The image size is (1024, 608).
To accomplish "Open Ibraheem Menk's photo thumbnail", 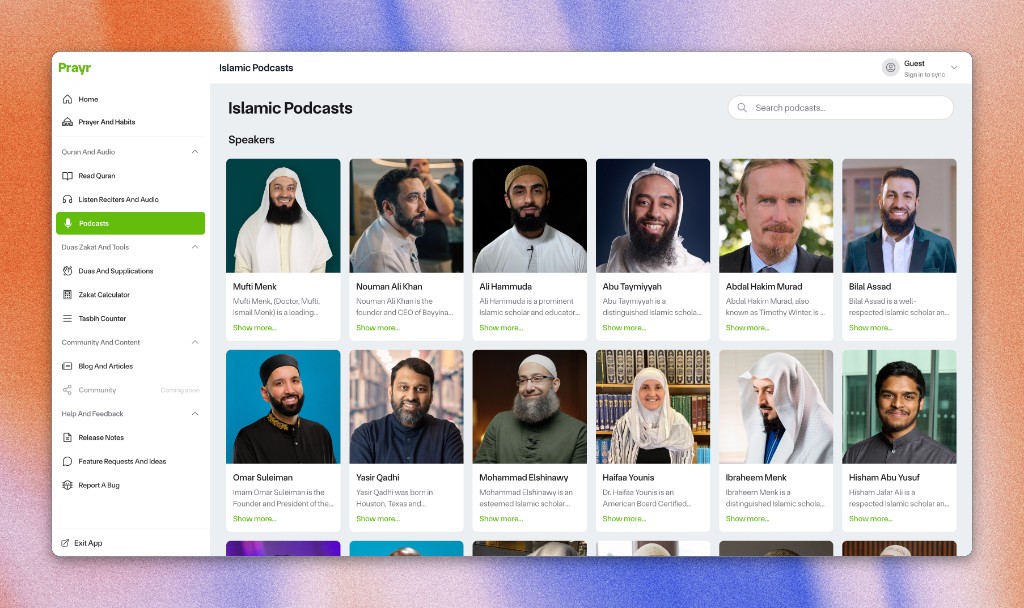I will point(776,407).
